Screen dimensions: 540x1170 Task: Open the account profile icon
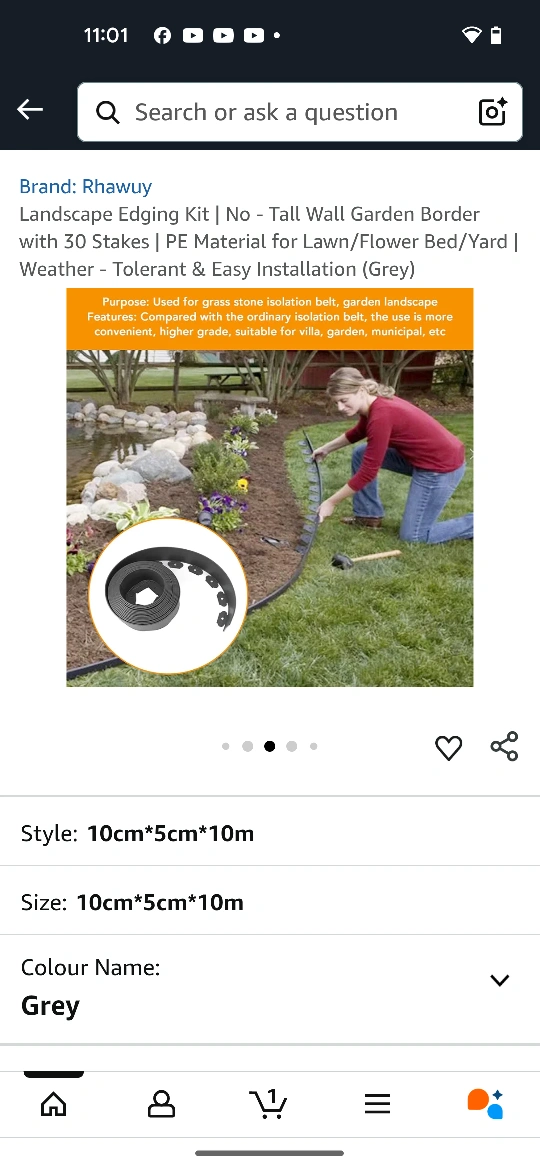[x=161, y=1104]
